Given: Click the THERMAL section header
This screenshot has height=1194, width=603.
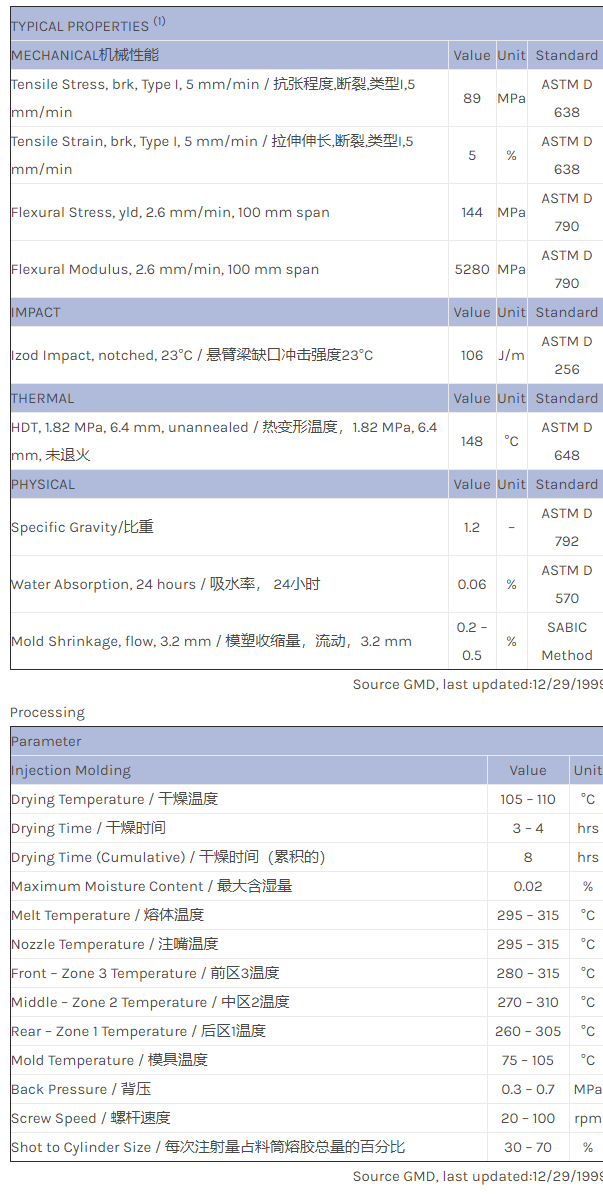Looking at the screenshot, I should click(43, 398).
